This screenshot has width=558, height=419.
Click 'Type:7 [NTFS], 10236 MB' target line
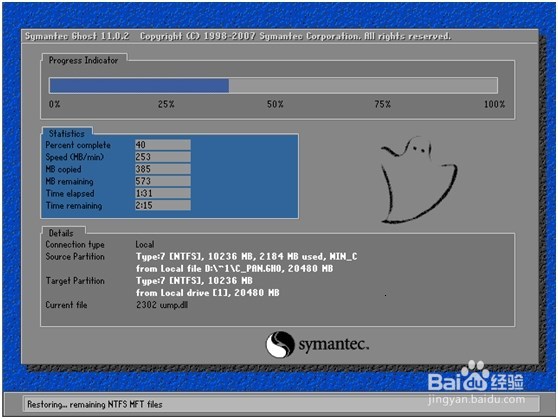coord(194,281)
